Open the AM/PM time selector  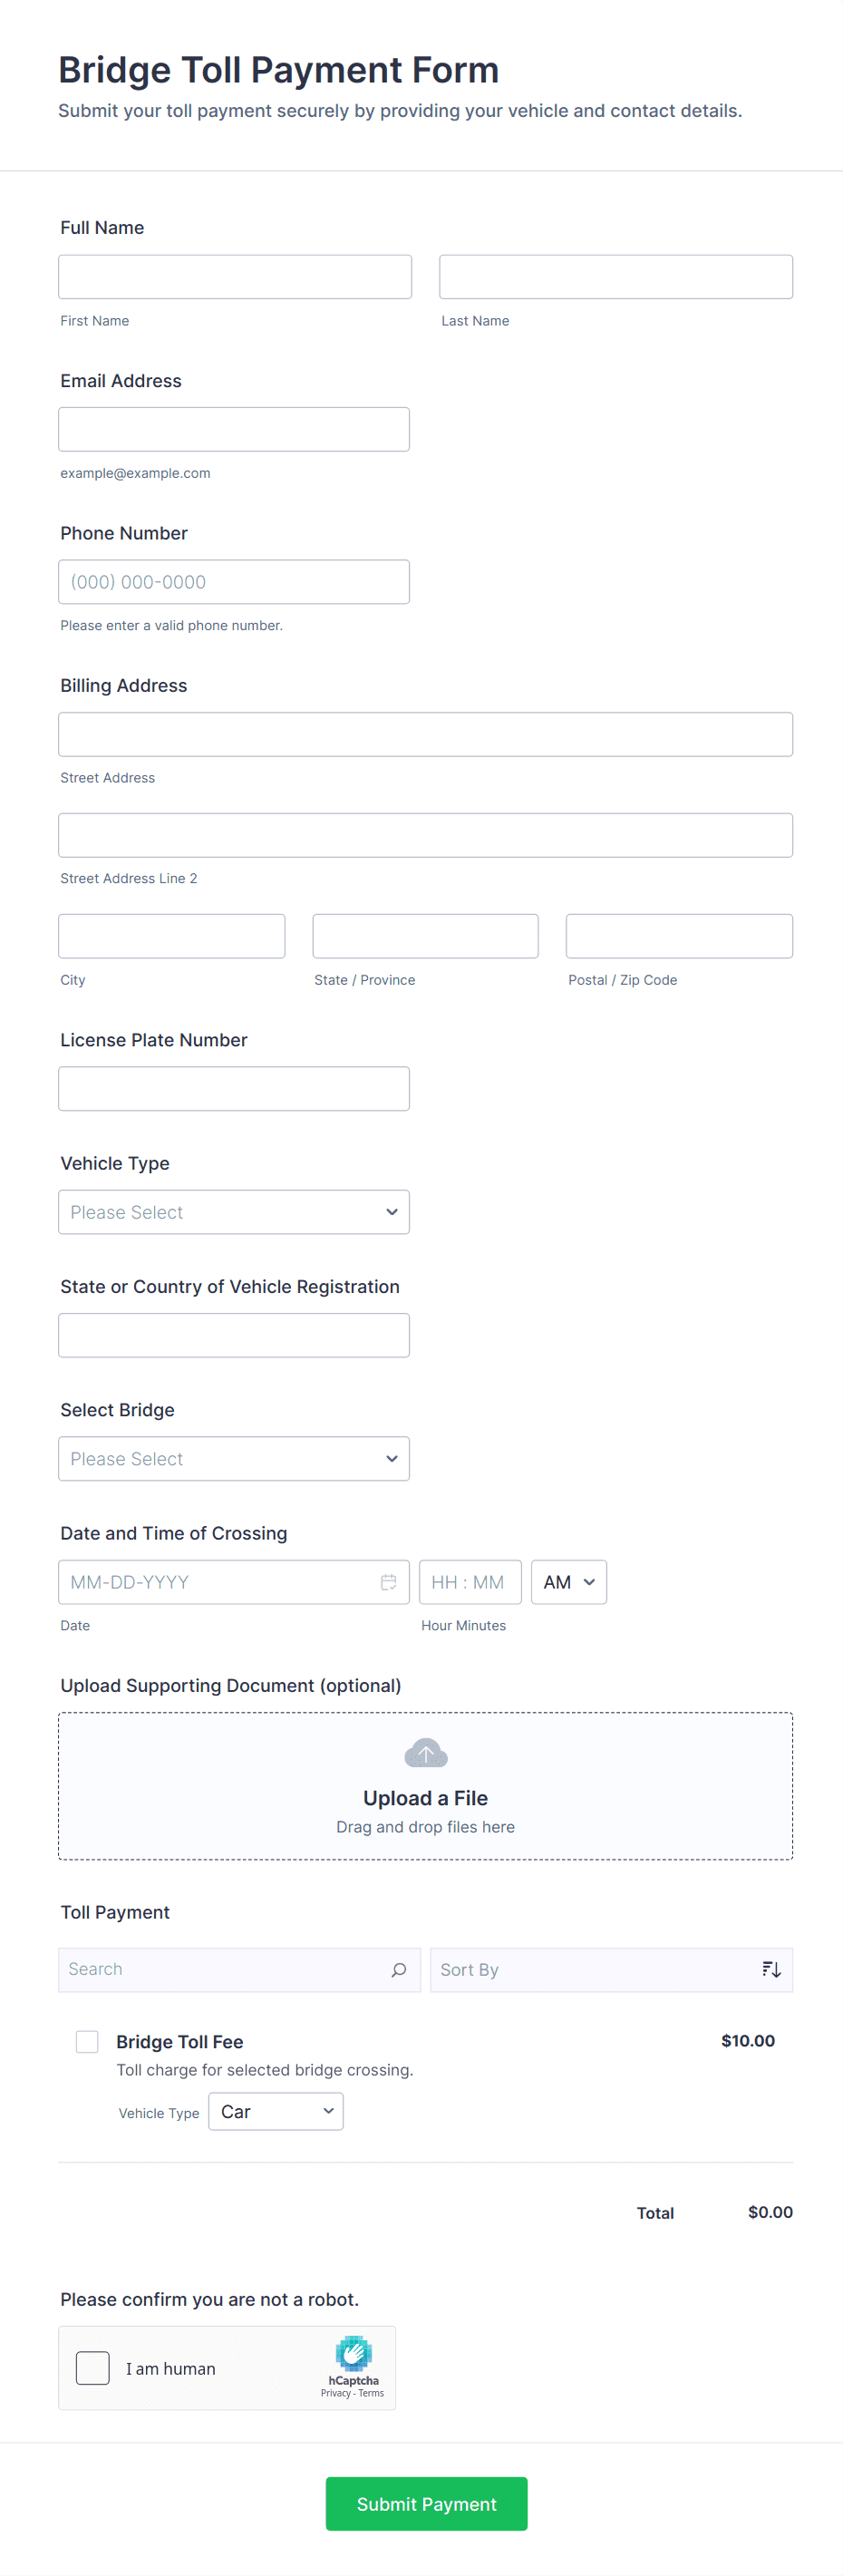(x=568, y=1582)
